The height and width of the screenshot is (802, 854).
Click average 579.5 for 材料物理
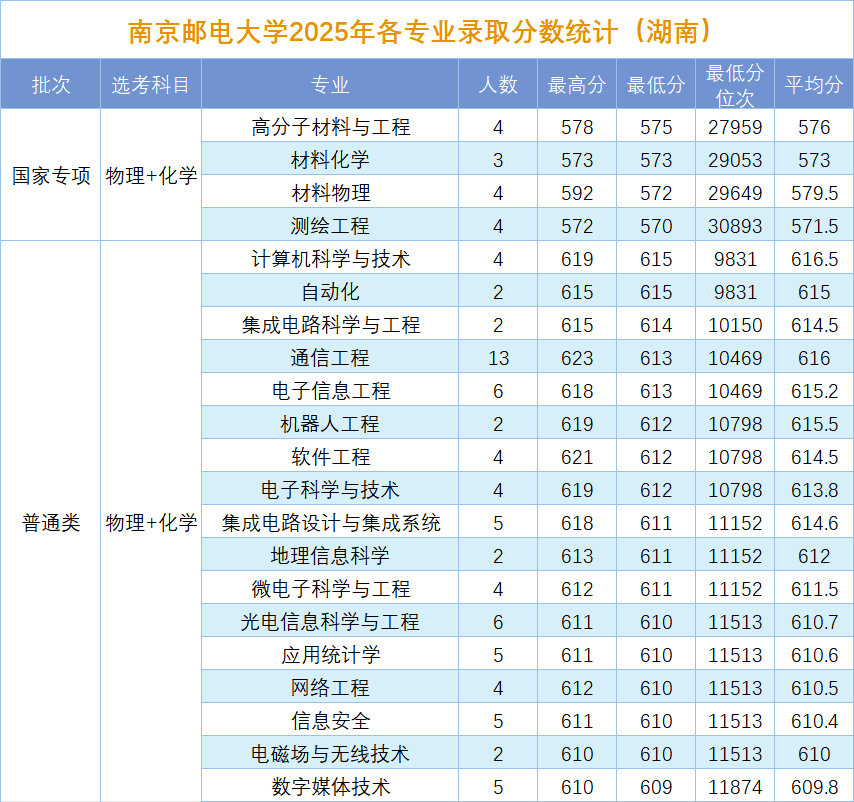[x=814, y=193]
